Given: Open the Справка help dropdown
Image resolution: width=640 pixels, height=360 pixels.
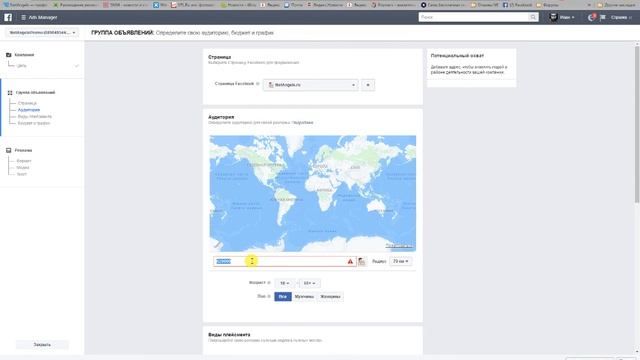Looking at the screenshot, I should point(621,18).
